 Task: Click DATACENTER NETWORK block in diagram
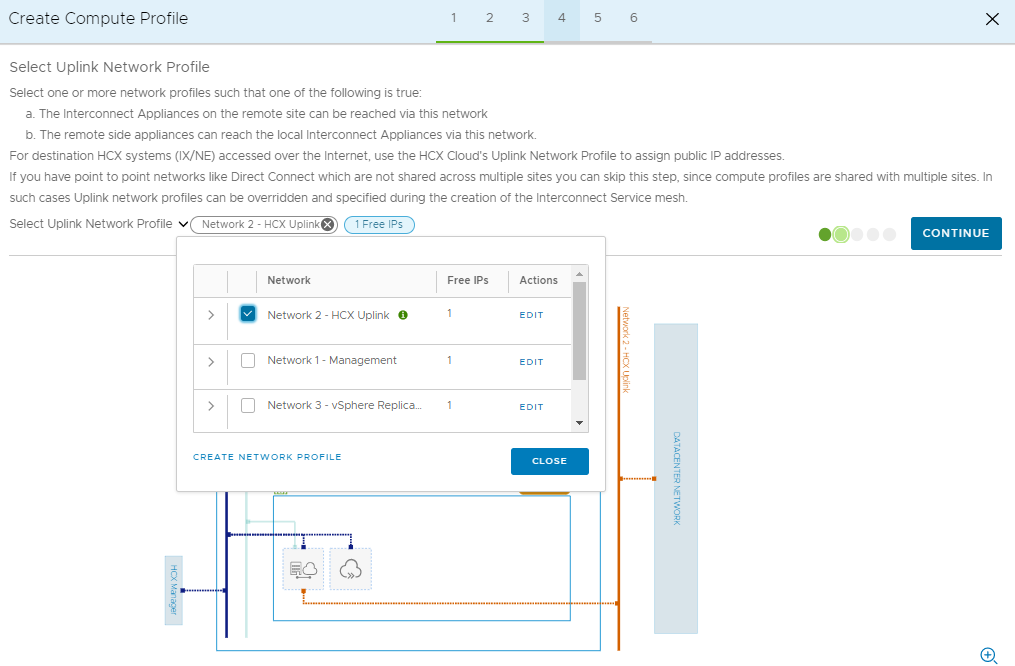676,478
